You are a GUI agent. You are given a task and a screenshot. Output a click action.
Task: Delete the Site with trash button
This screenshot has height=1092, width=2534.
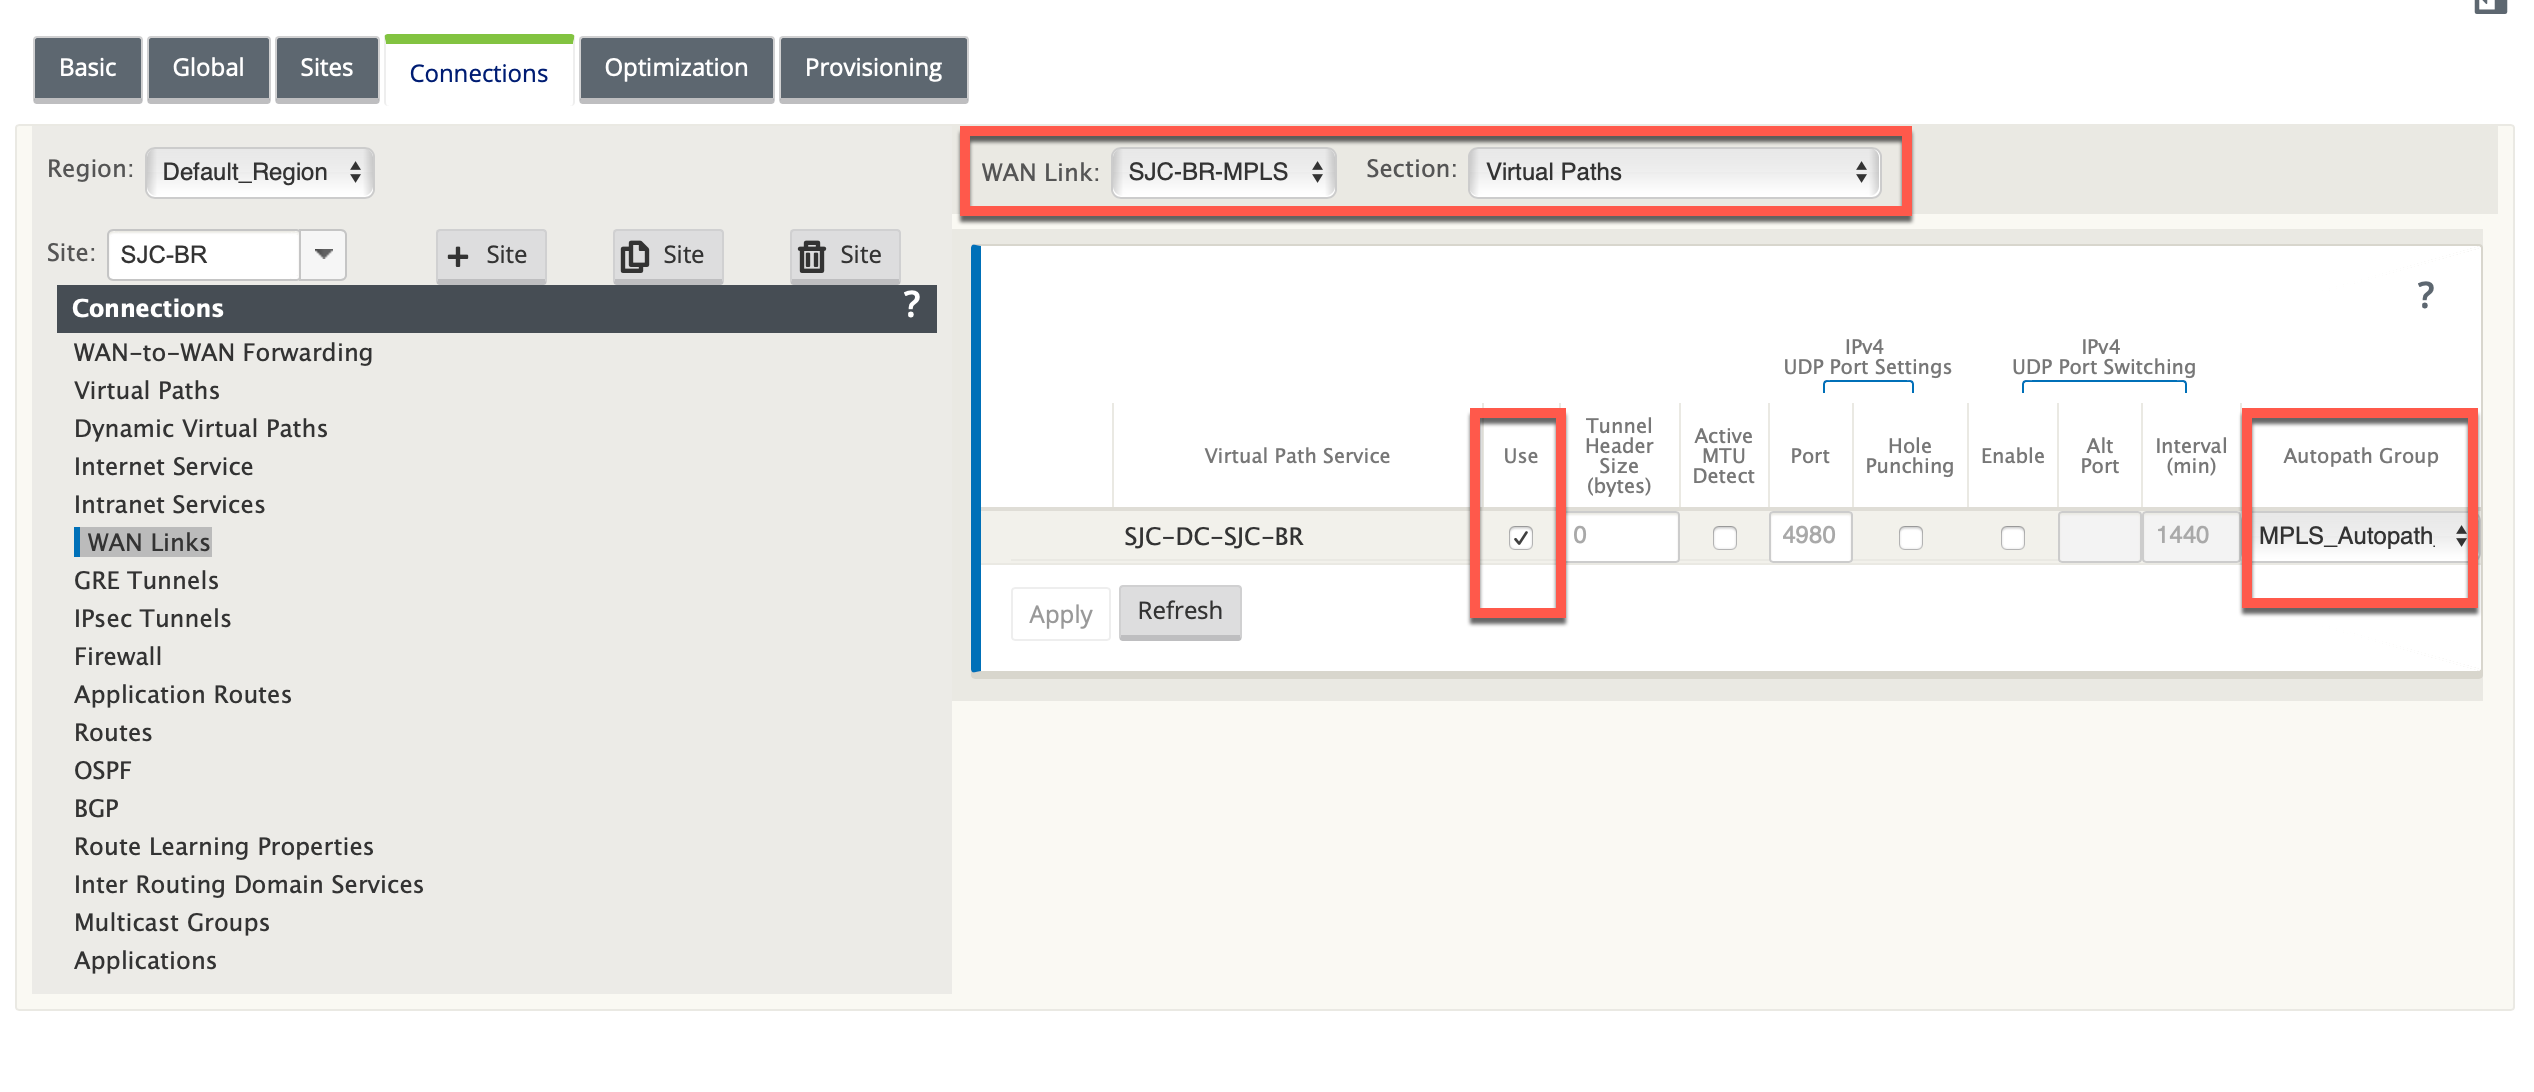tap(845, 255)
